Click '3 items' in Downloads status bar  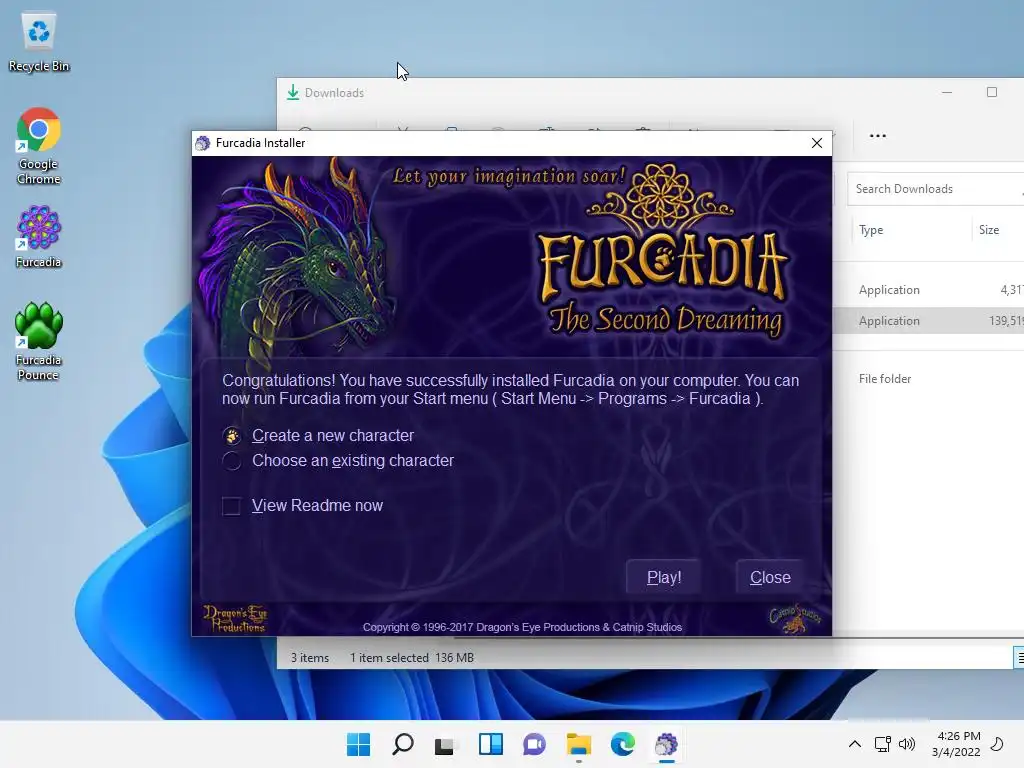coord(310,658)
